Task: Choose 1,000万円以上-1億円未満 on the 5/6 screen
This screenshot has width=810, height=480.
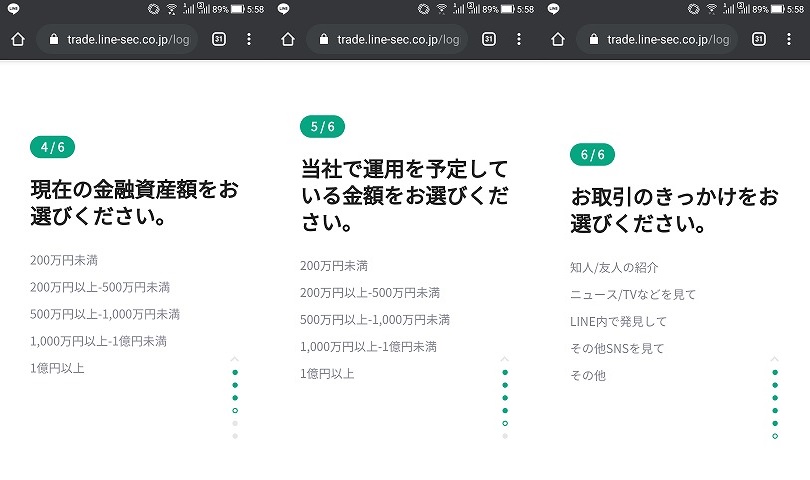Action: point(368,346)
